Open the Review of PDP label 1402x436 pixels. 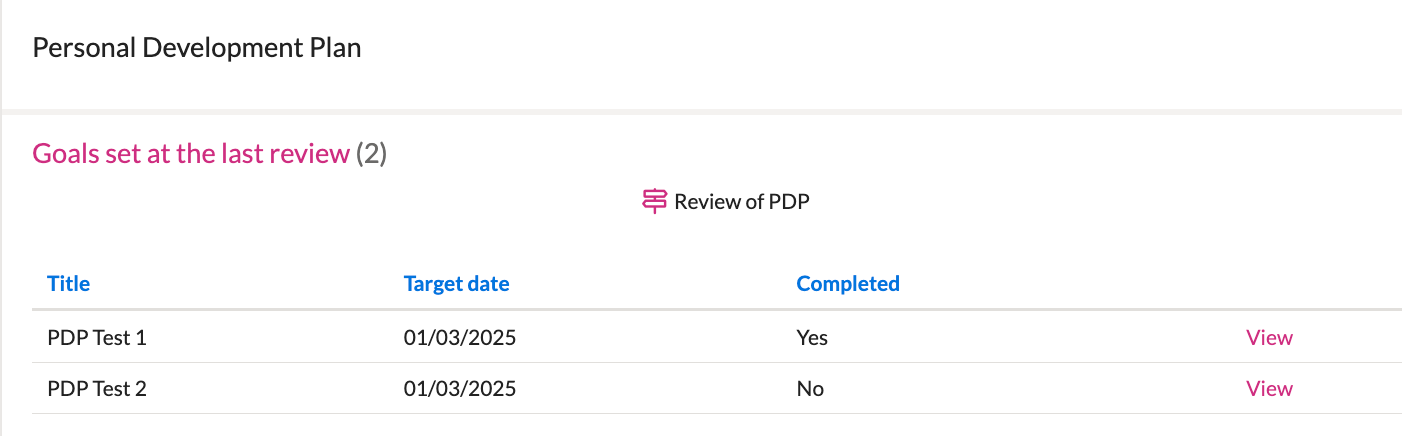742,201
